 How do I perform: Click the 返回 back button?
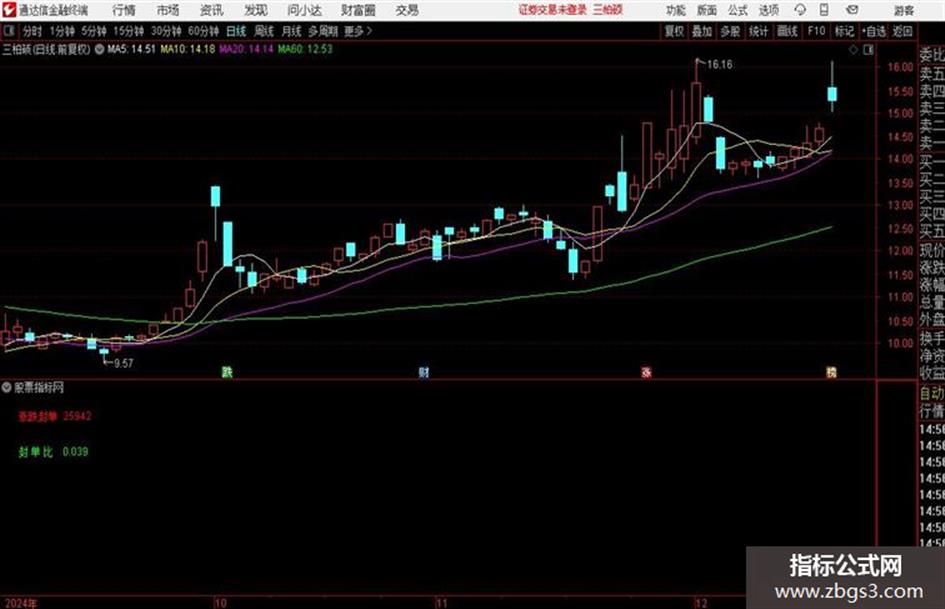pyautogui.click(x=902, y=31)
